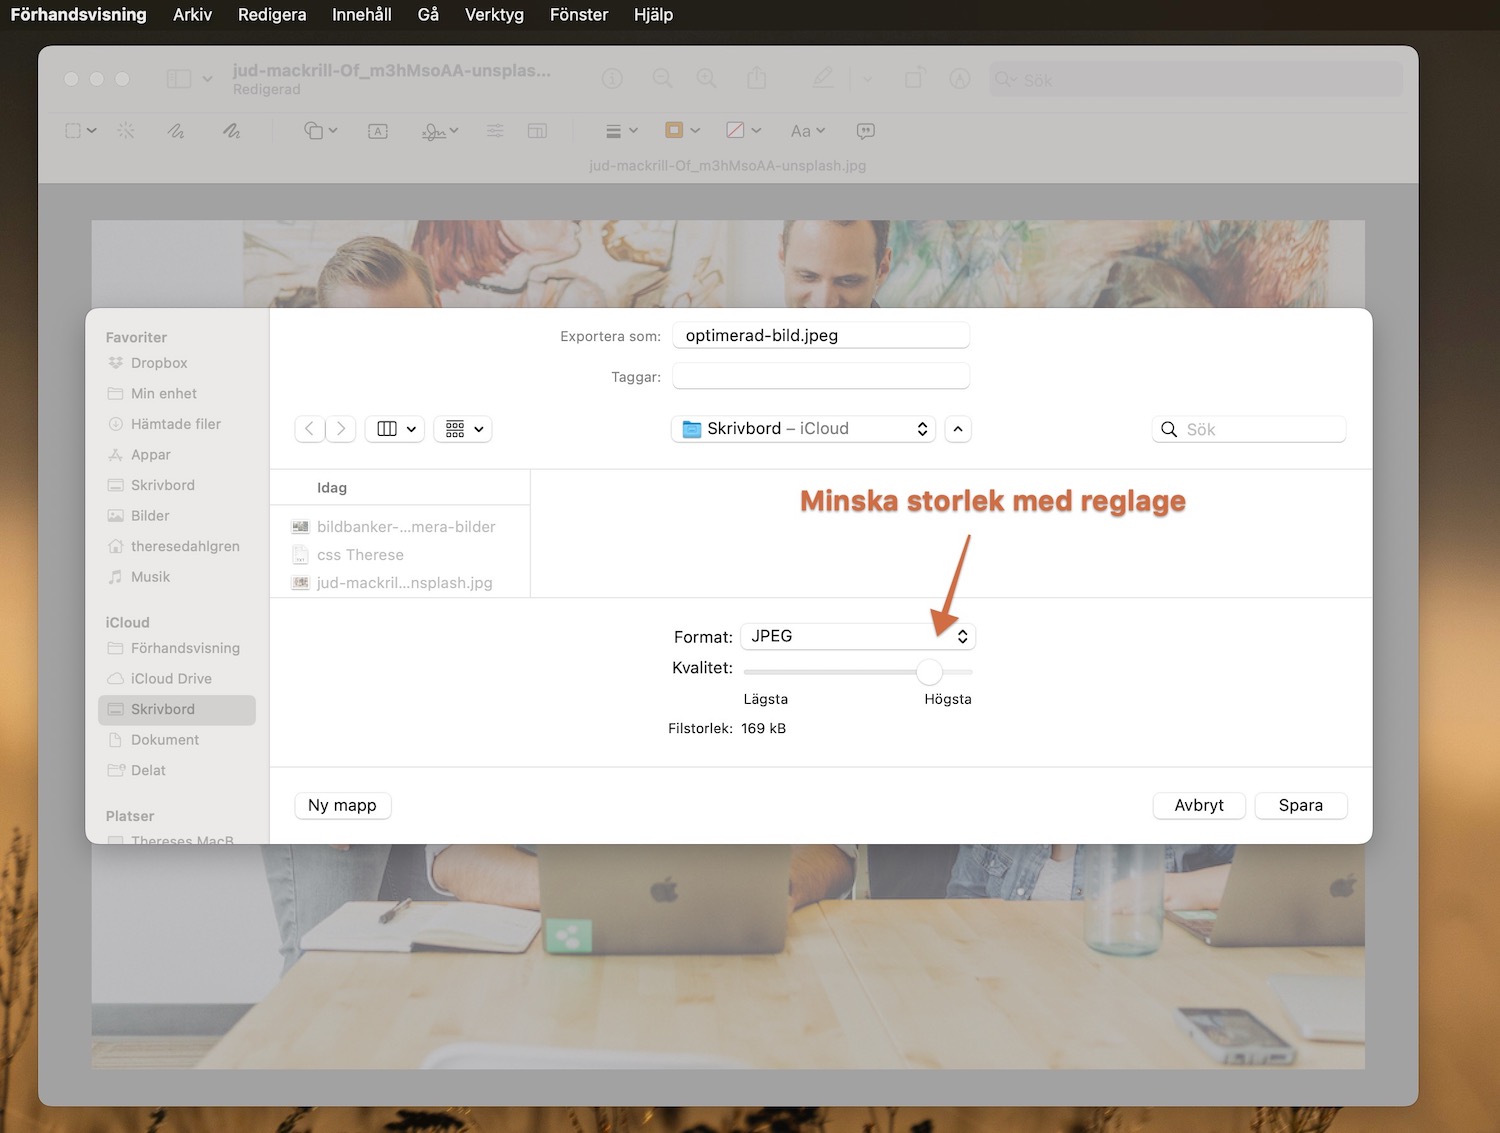Screen dimensions: 1500x1133
Task: Select iCloud Drive in sidebar
Action: tap(171, 679)
